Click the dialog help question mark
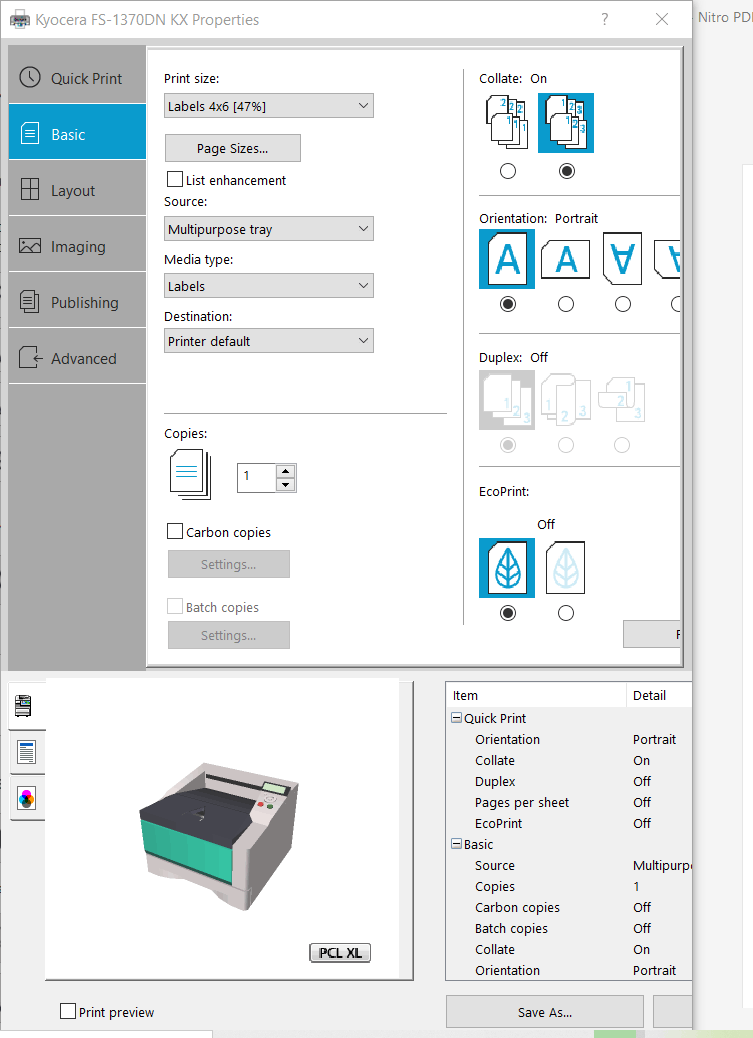 click(605, 19)
